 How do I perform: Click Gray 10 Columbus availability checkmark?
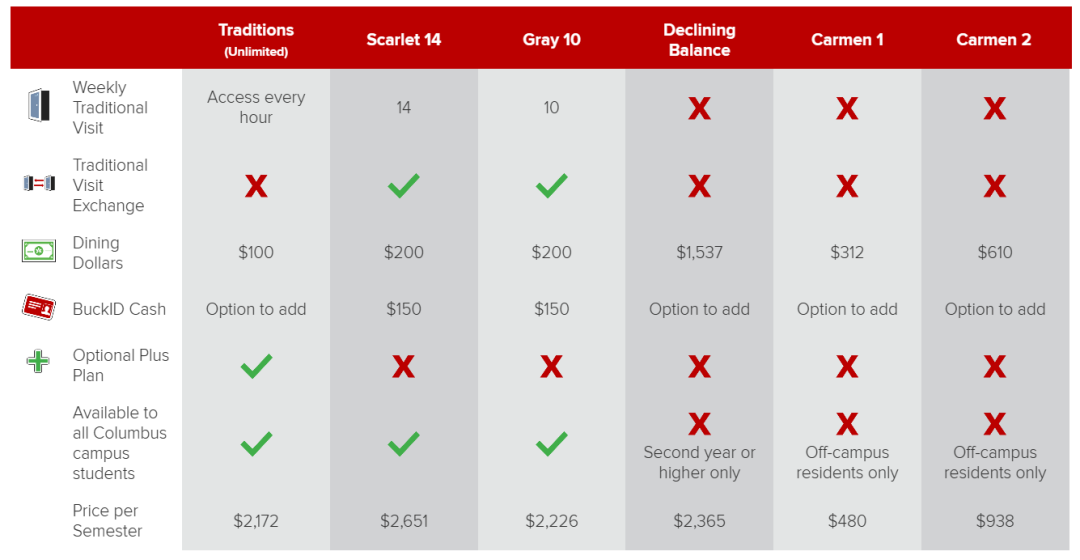click(x=552, y=444)
